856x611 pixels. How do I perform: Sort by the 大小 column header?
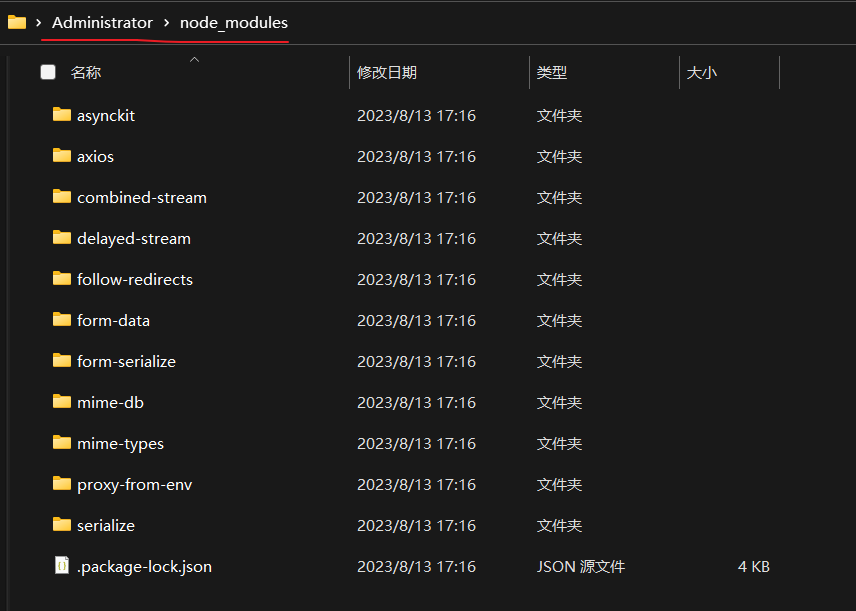point(702,72)
